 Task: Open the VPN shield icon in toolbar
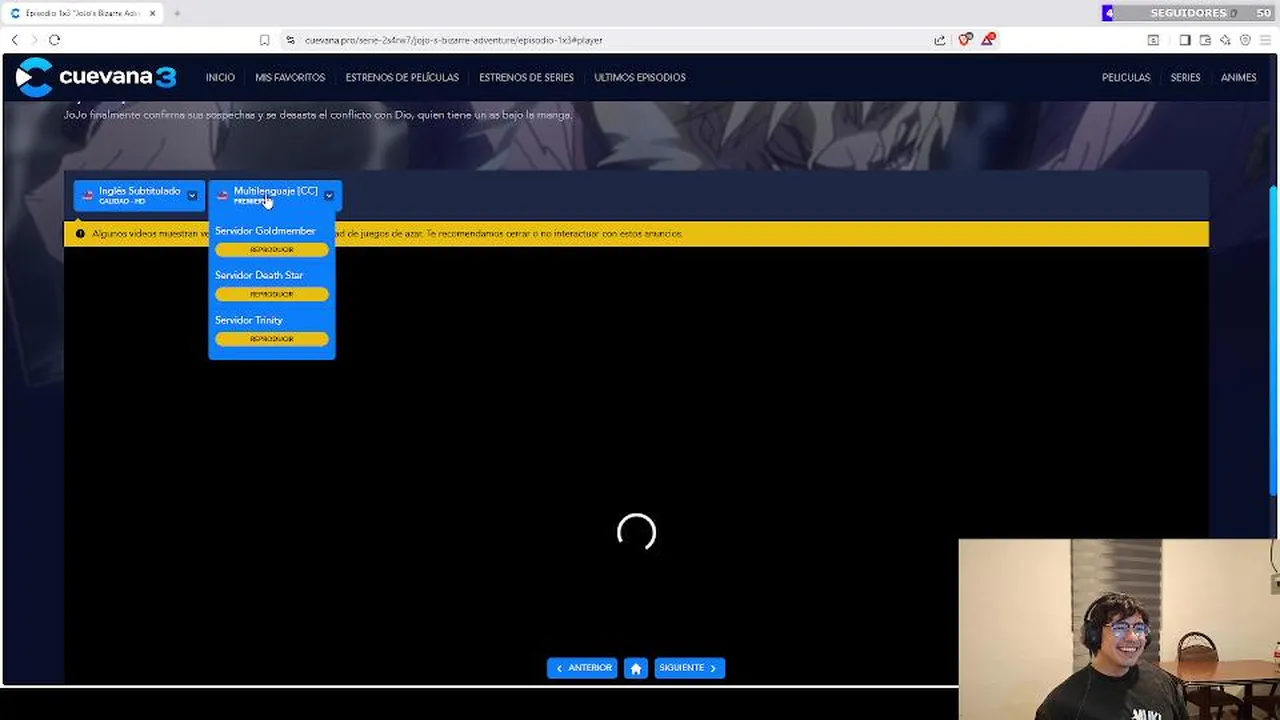(1245, 40)
